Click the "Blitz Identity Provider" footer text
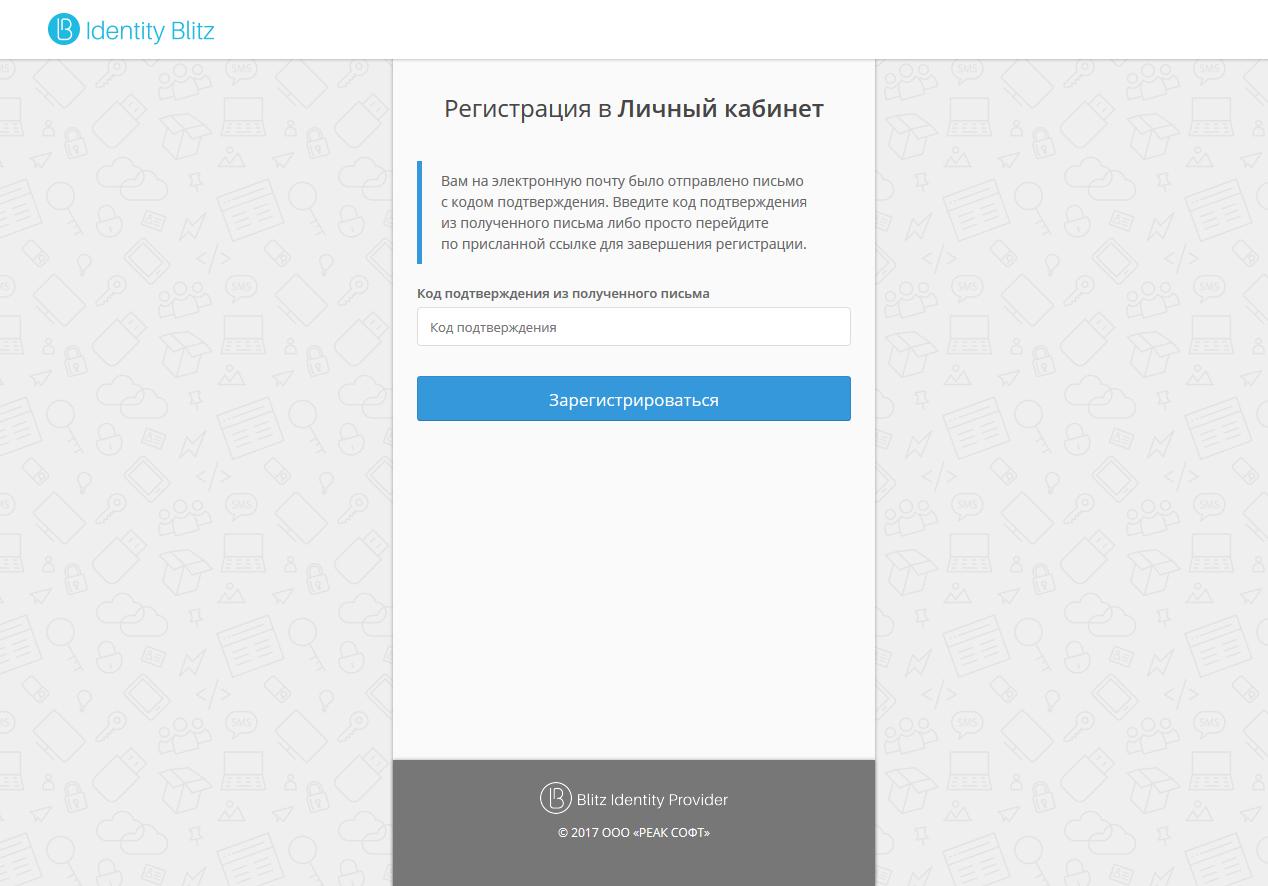This screenshot has width=1268, height=886. 652,800
